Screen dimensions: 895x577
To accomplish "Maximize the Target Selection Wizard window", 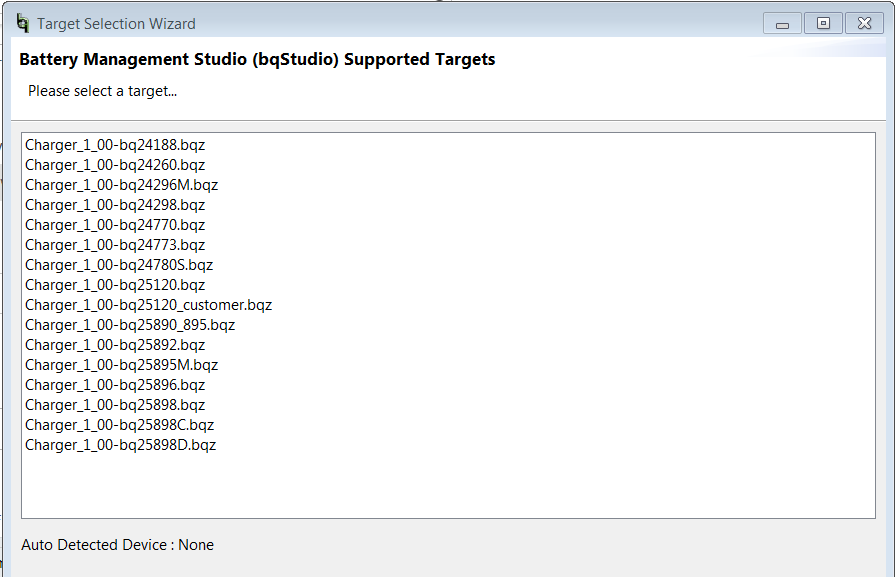I will coord(823,23).
